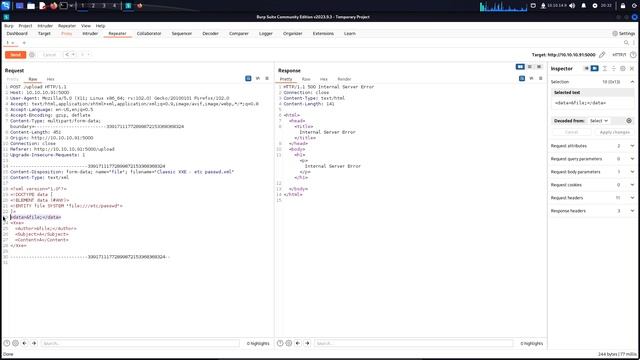Open the Decoder tool tab
Screen dimensions: 640x360
[210, 33]
